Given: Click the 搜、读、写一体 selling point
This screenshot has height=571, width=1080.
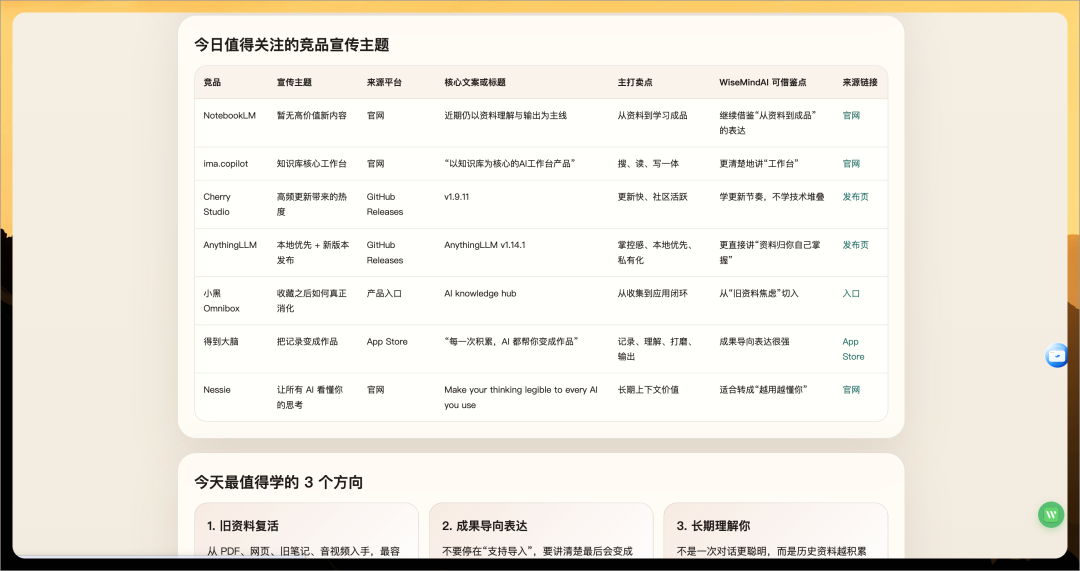Looking at the screenshot, I should tap(648, 164).
